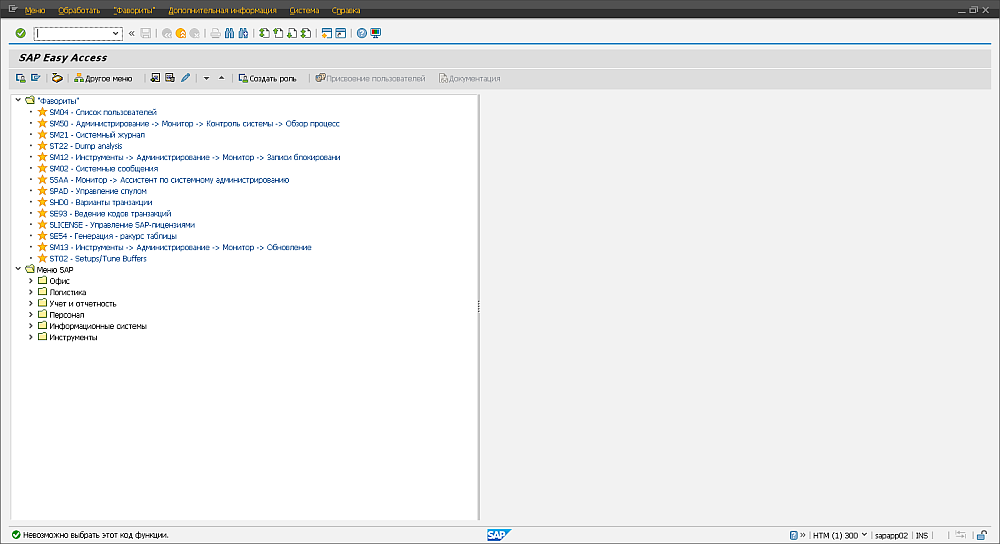This screenshot has width=1000, height=544.
Task: Select favorite SSAA - Ассистент по системному администрированию
Action: (169, 180)
